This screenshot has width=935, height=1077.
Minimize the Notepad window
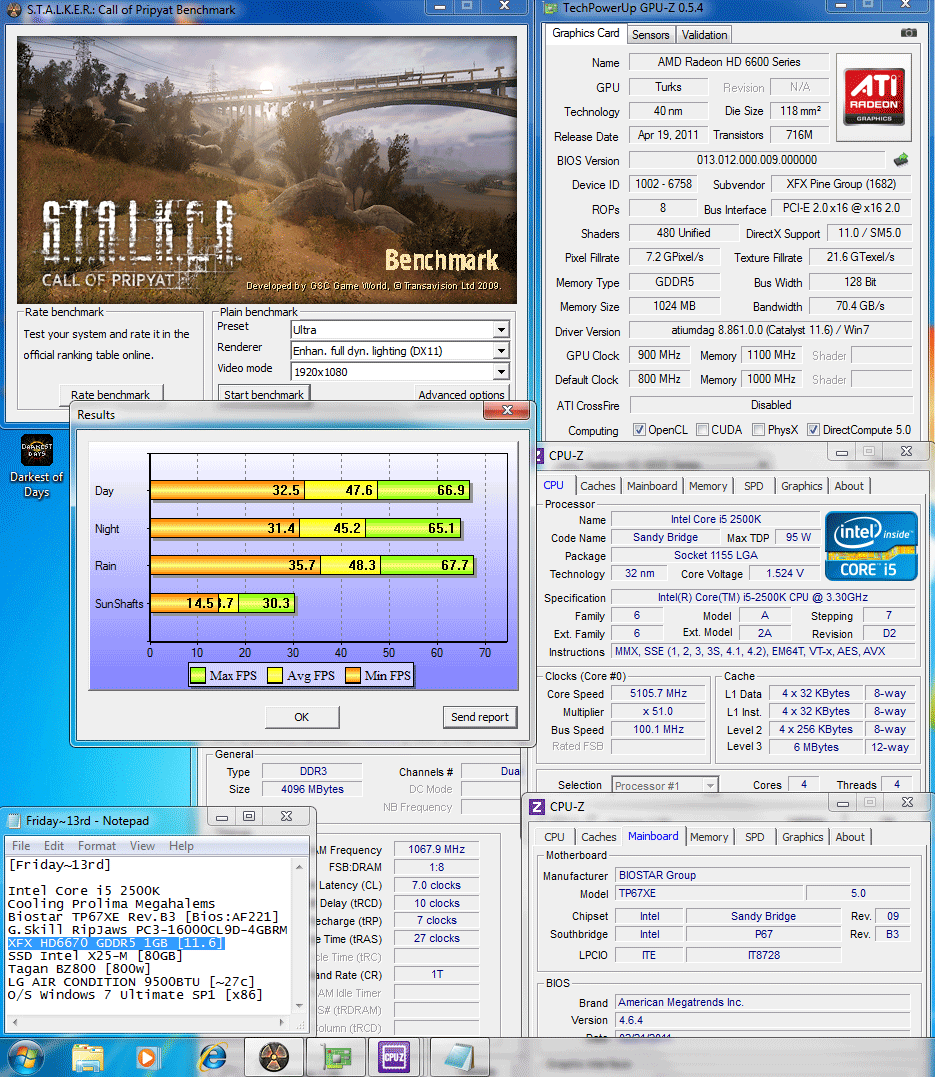click(222, 816)
